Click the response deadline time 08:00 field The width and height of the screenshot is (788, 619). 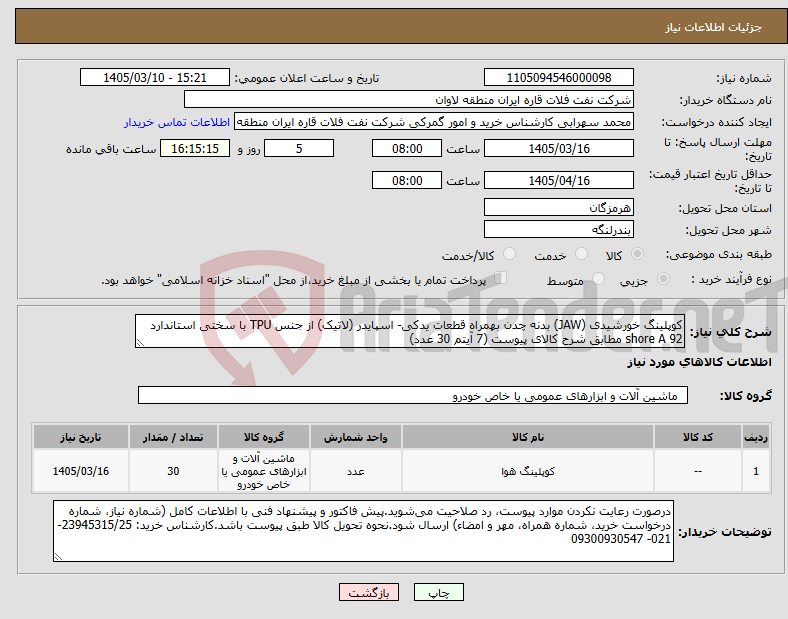[x=407, y=148]
